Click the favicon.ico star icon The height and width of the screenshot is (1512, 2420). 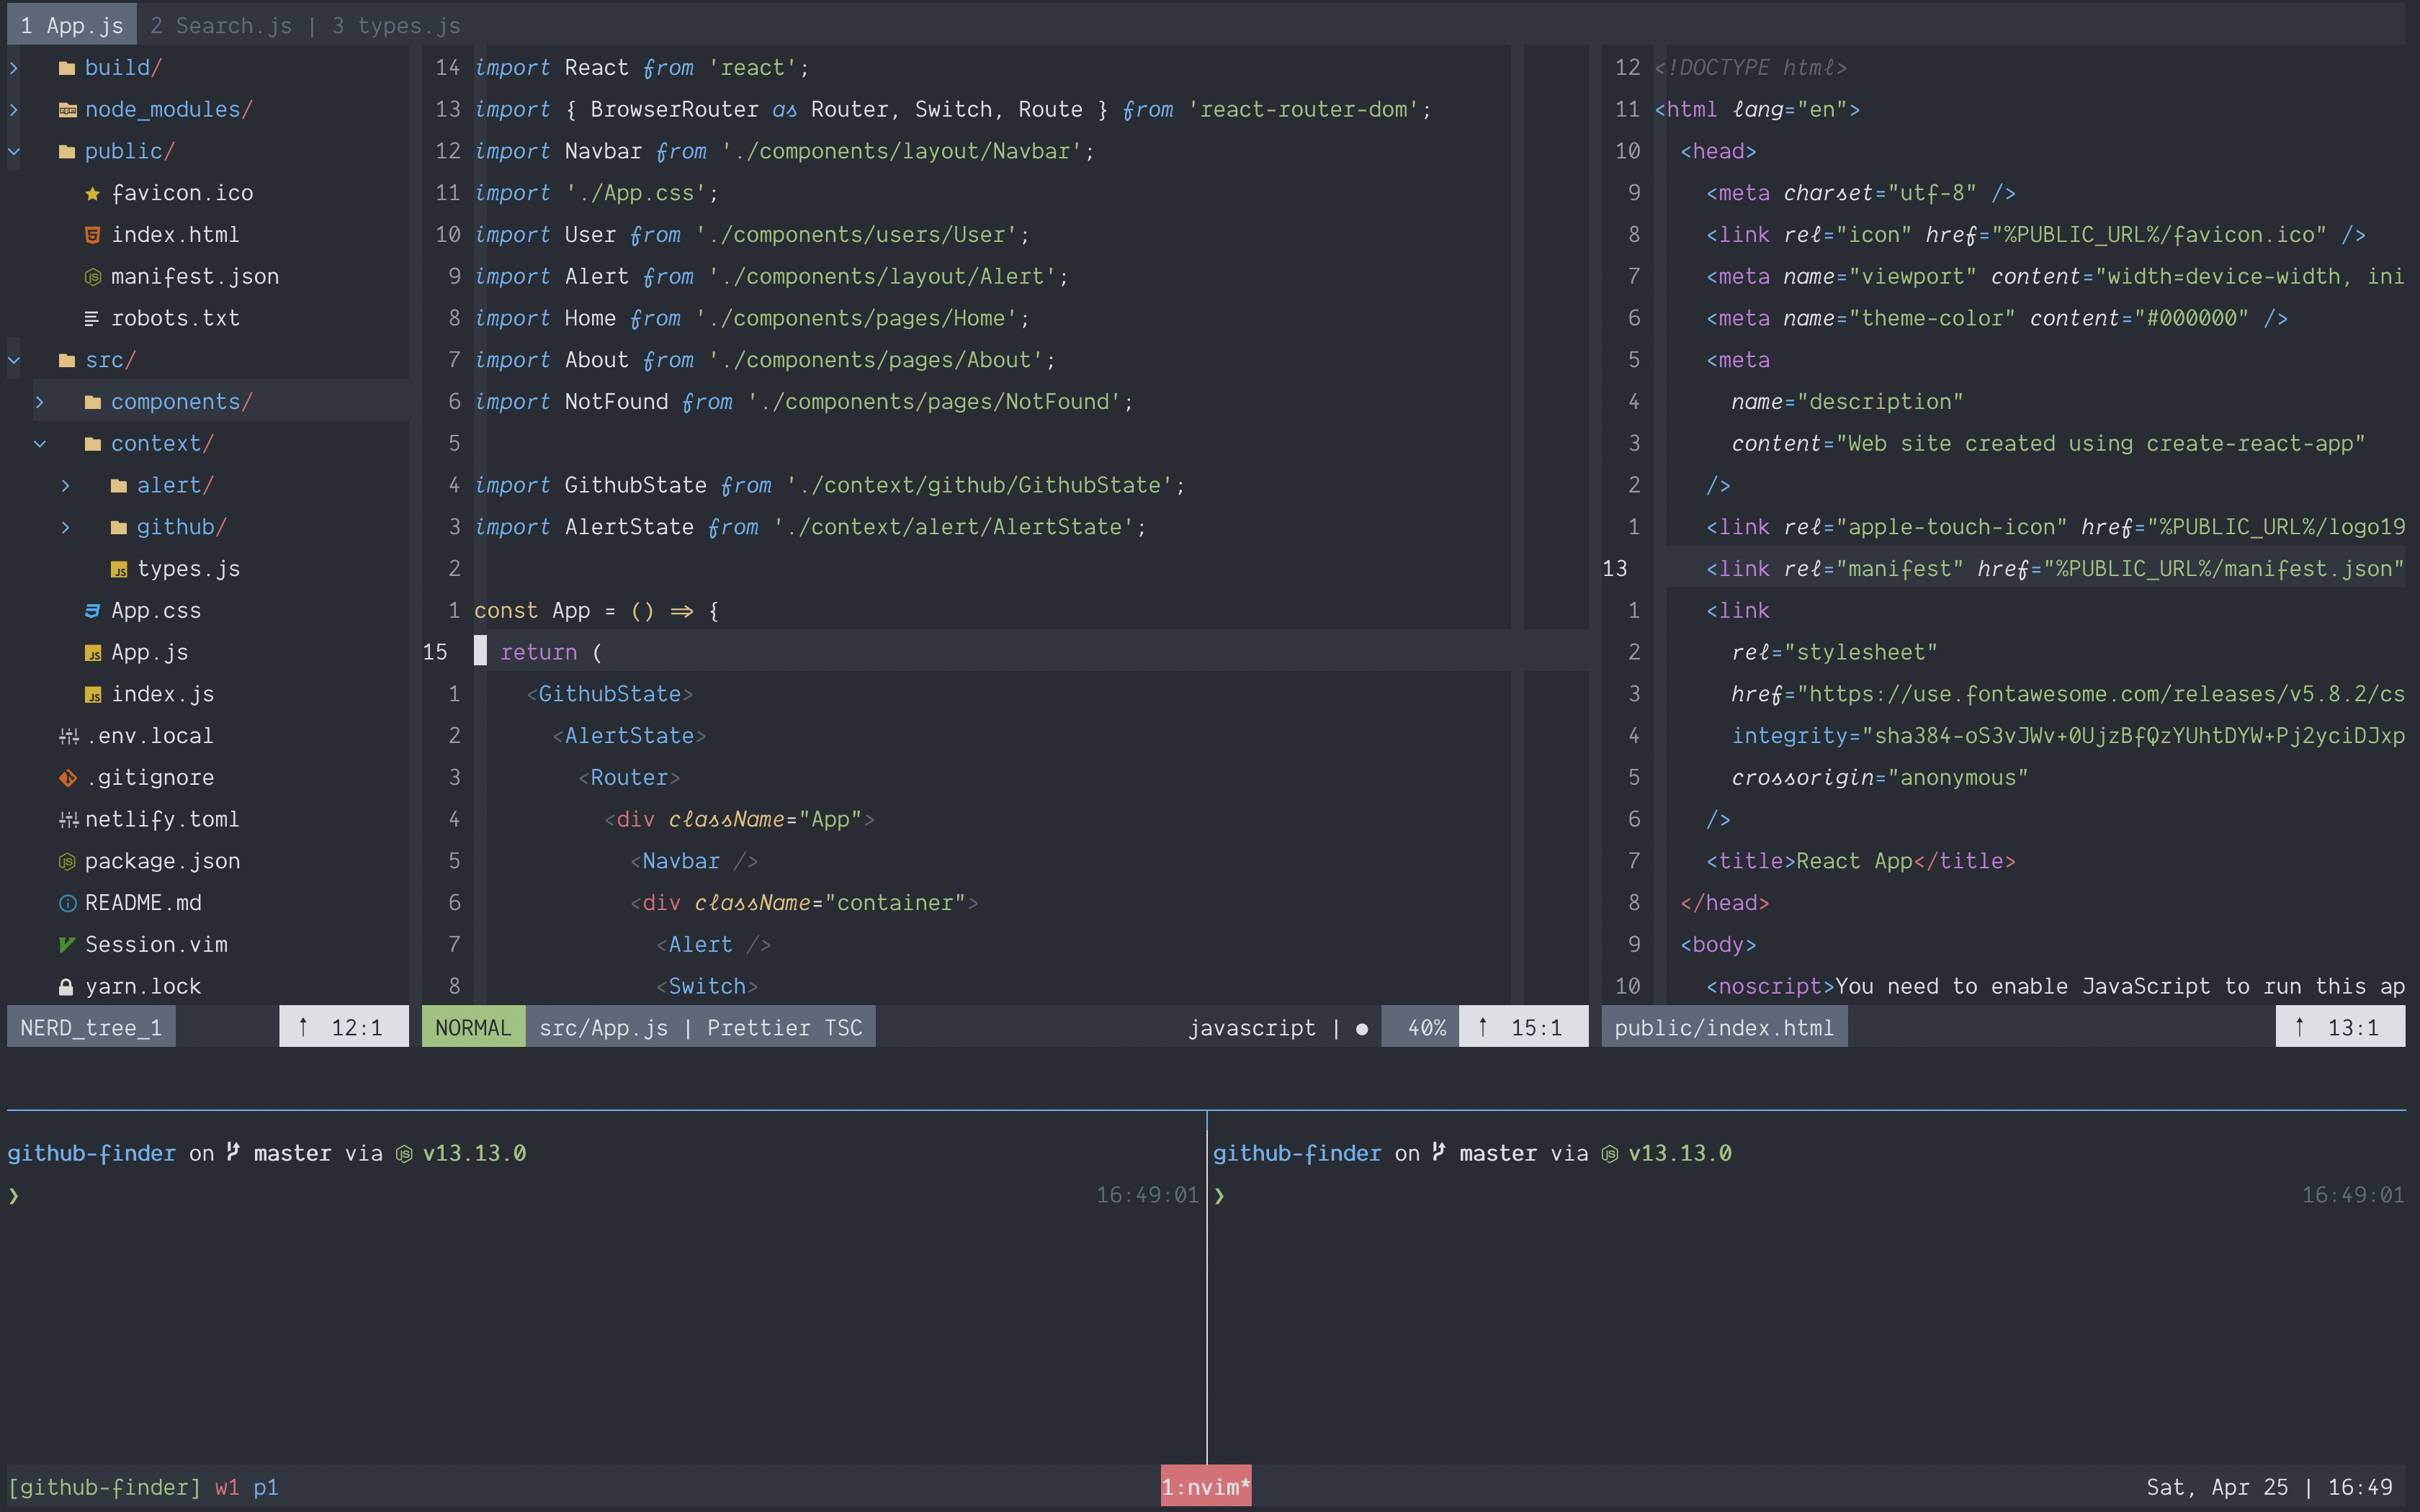(x=91, y=193)
